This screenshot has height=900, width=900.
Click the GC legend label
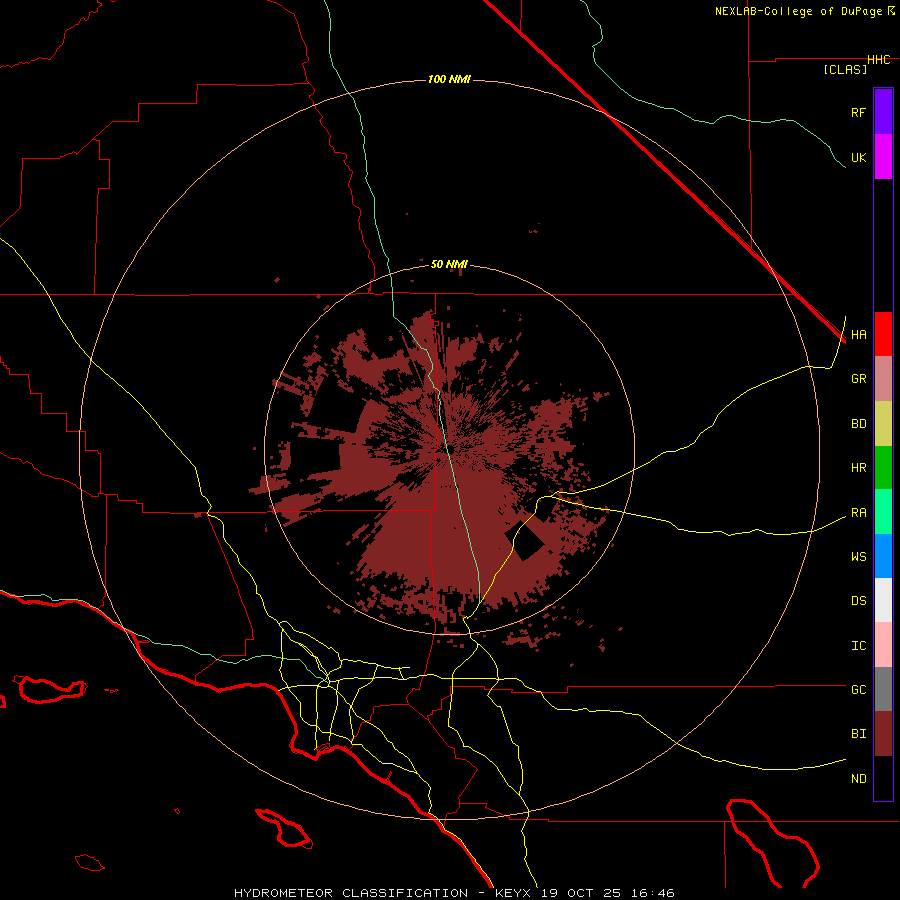(858, 690)
